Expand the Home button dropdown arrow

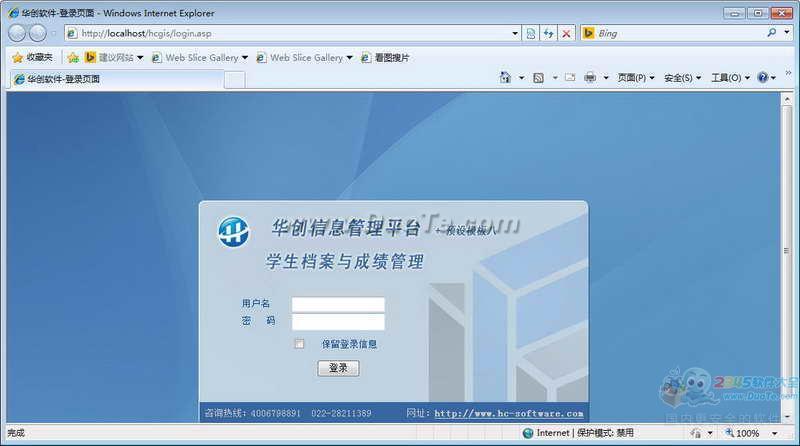click(521, 78)
